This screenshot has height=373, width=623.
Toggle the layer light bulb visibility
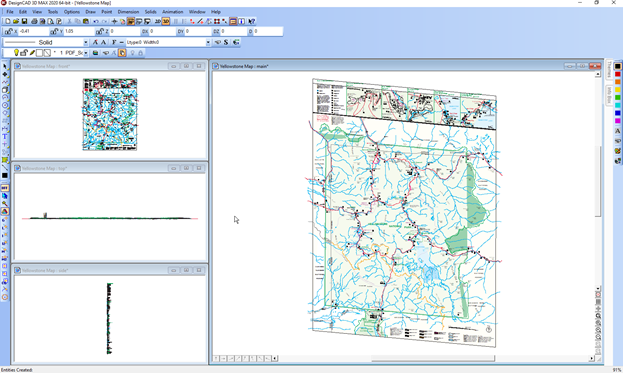point(16,52)
